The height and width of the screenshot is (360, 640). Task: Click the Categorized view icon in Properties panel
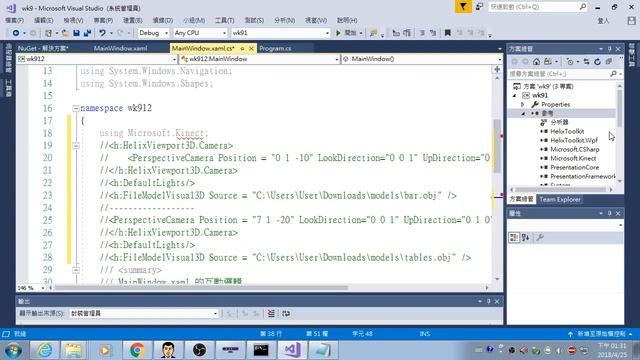click(514, 237)
